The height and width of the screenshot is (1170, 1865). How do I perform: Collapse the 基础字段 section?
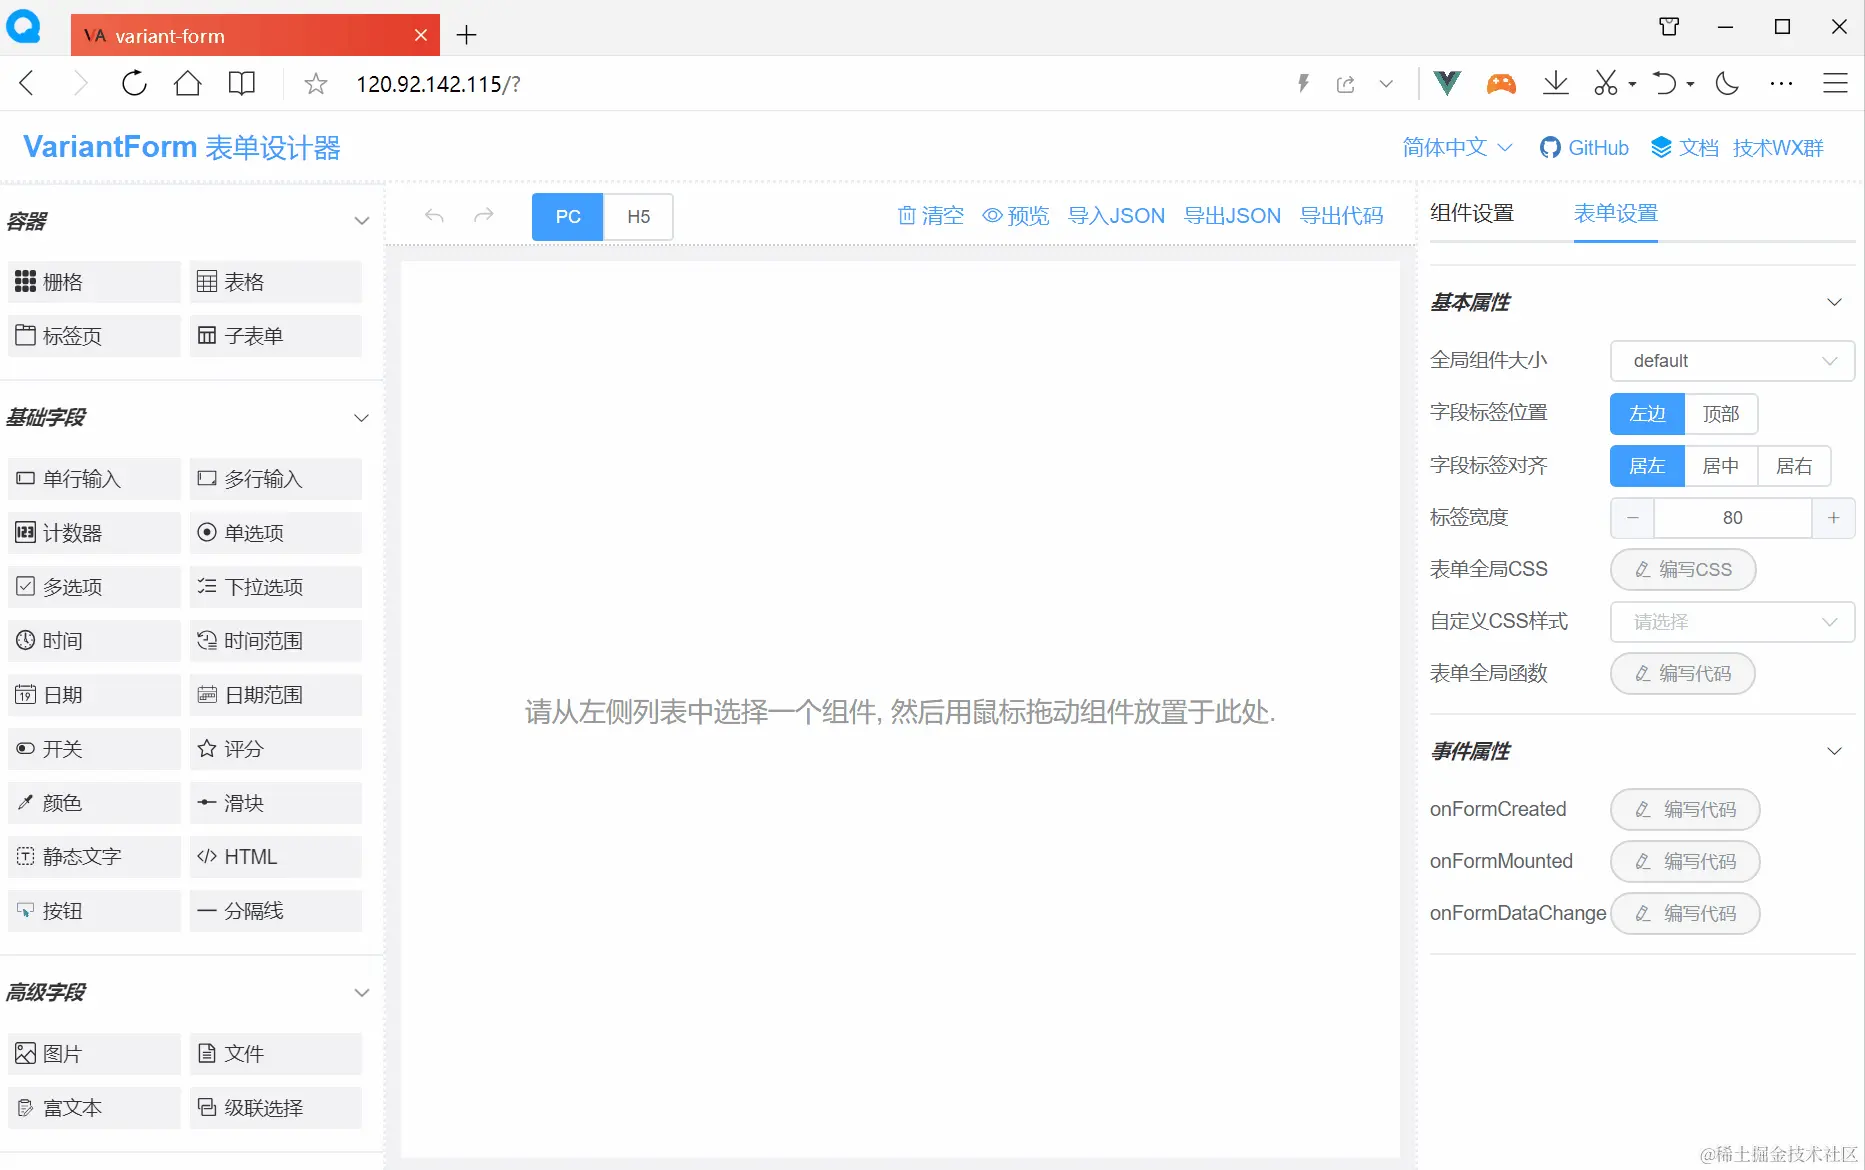pos(361,417)
